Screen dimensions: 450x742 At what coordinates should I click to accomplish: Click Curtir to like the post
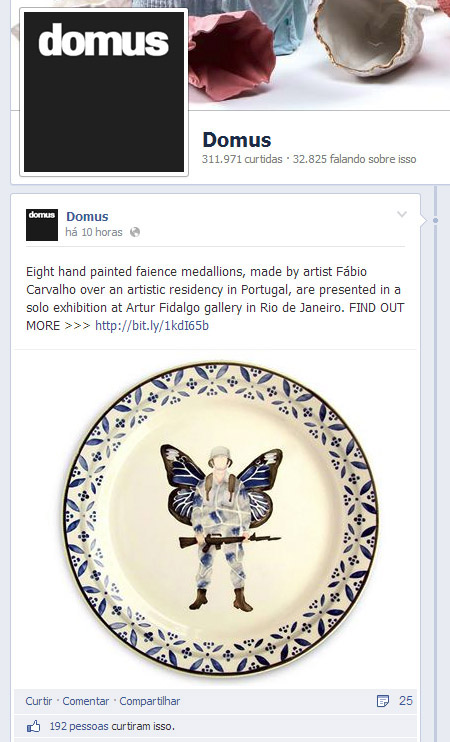[39, 701]
